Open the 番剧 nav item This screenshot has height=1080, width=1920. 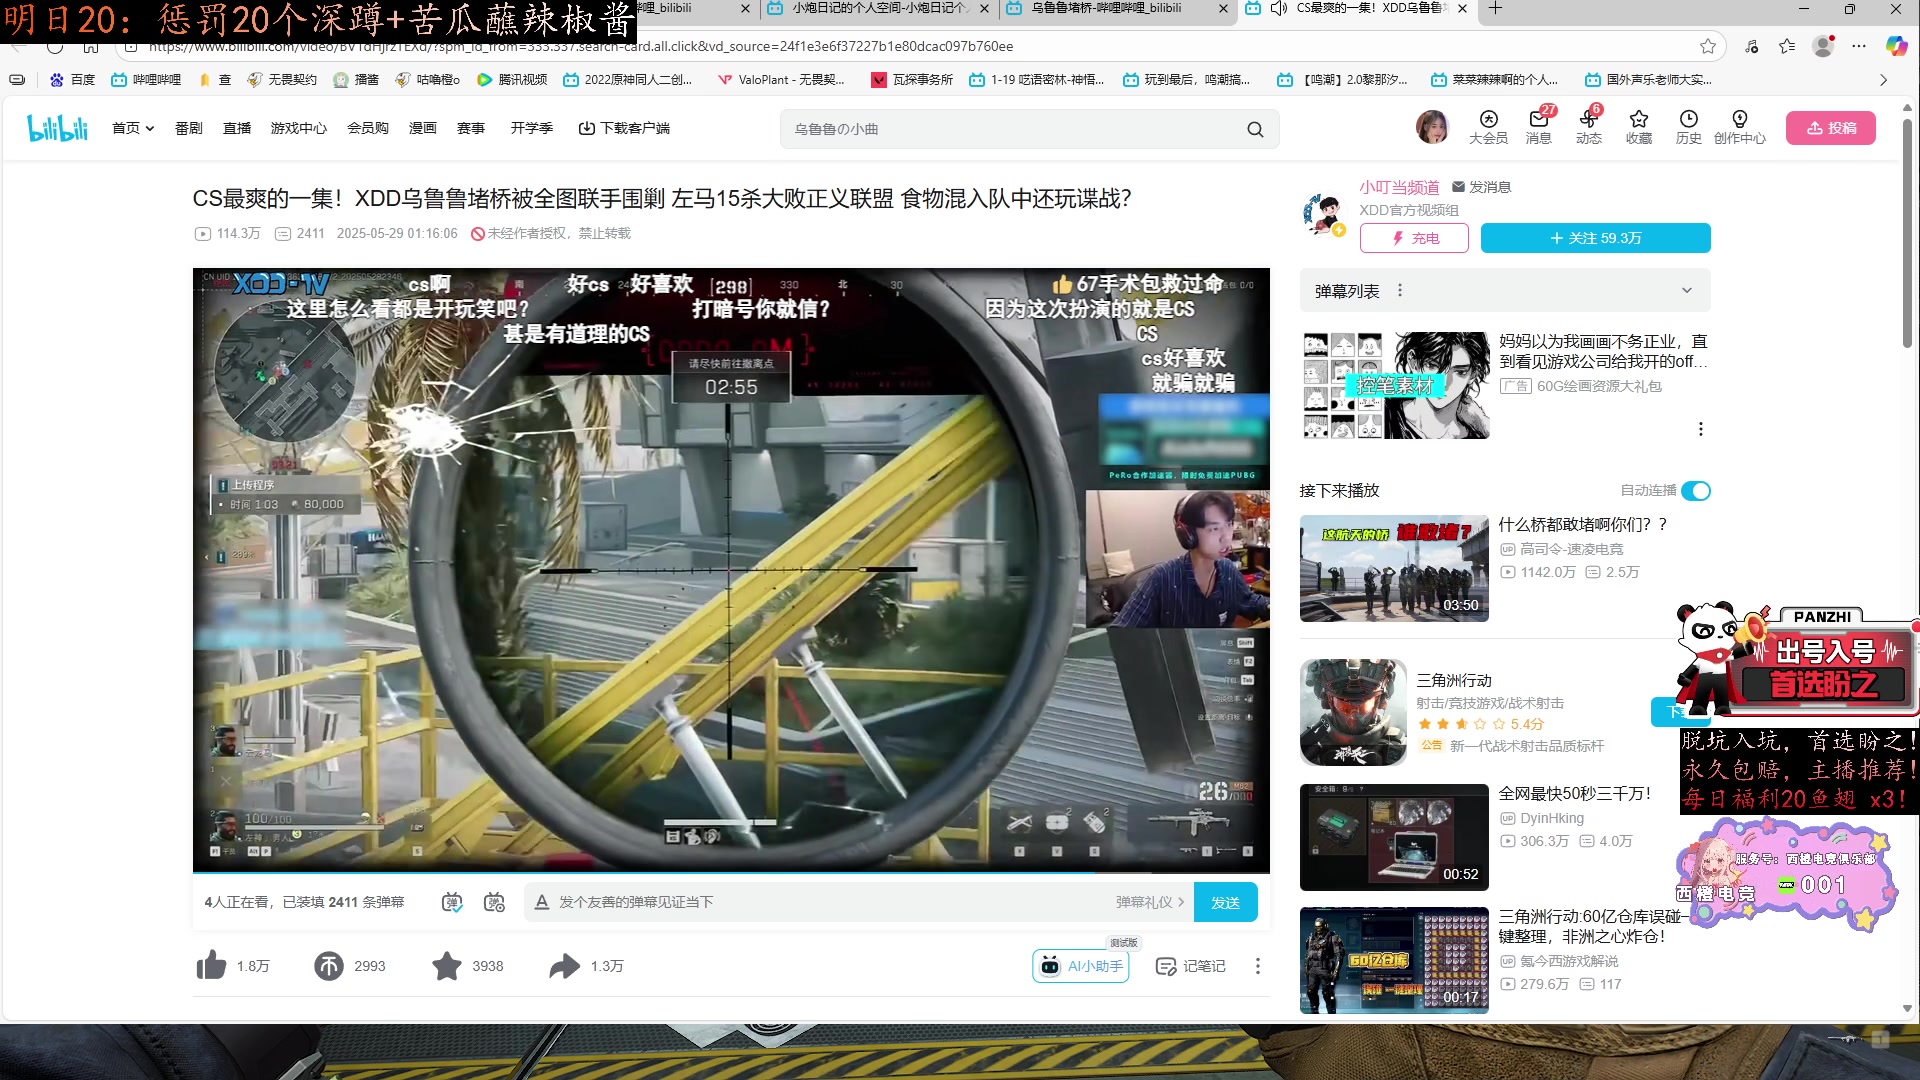tap(188, 128)
